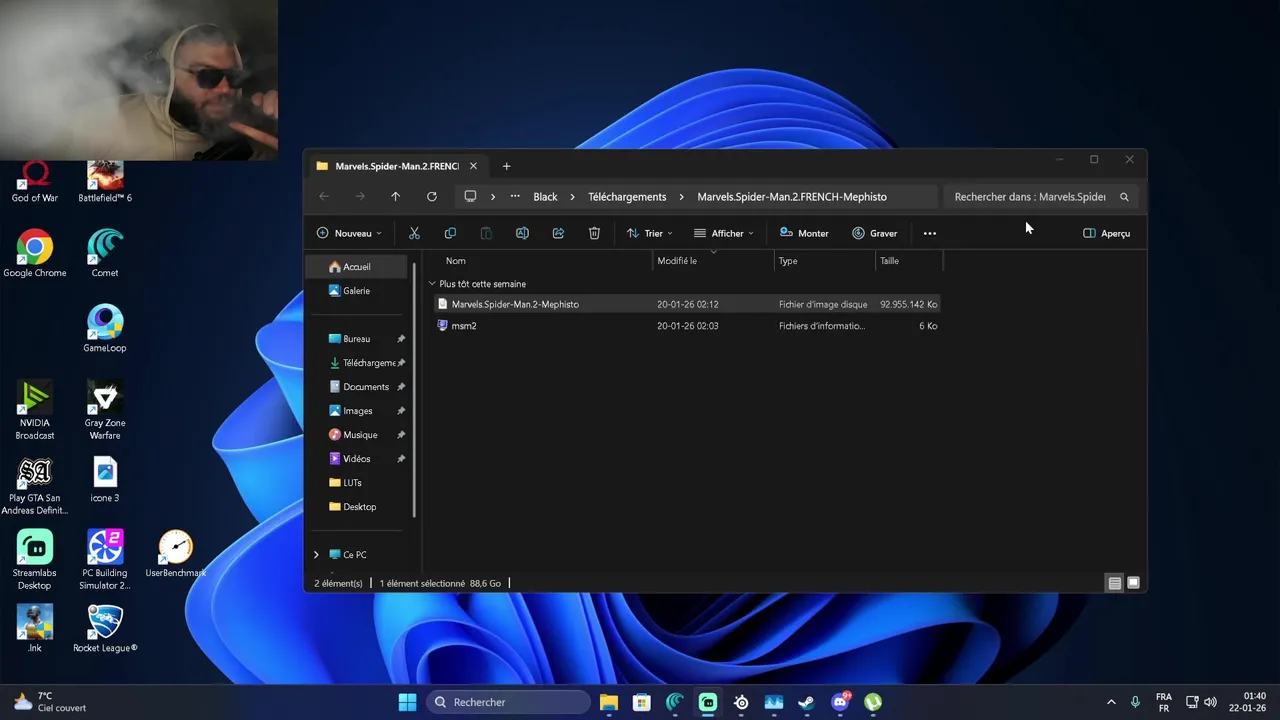Open Documents in quick access
1280x720 pixels.
(366, 387)
